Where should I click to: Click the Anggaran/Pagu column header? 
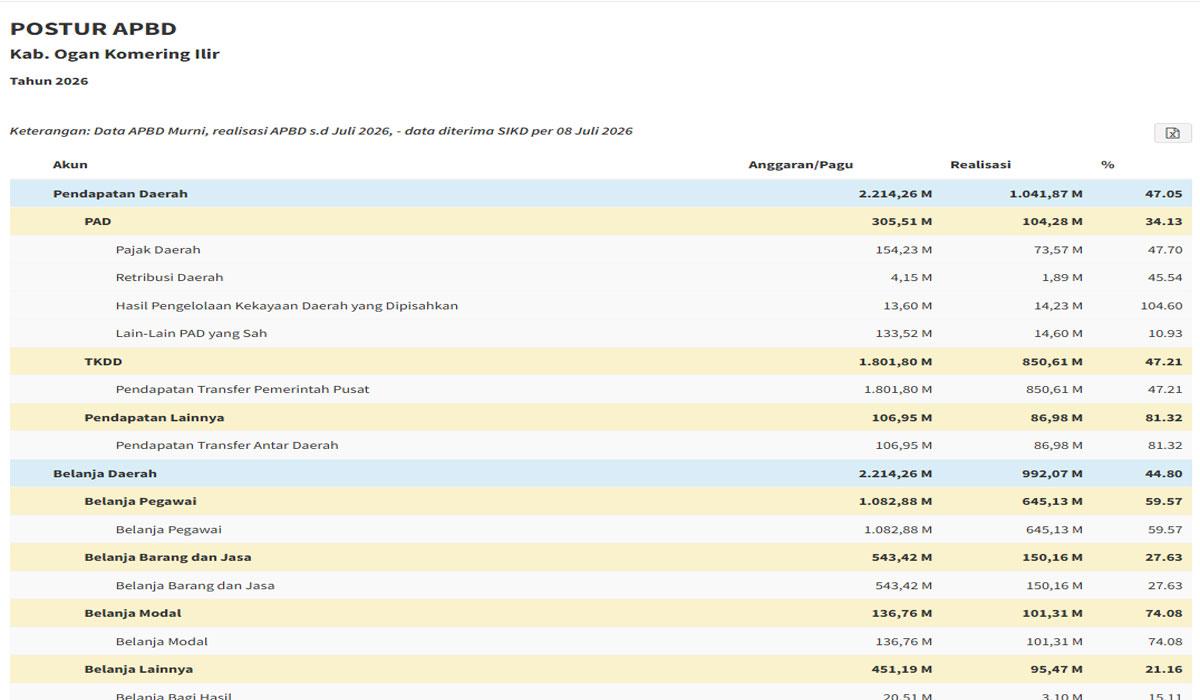tap(801, 165)
